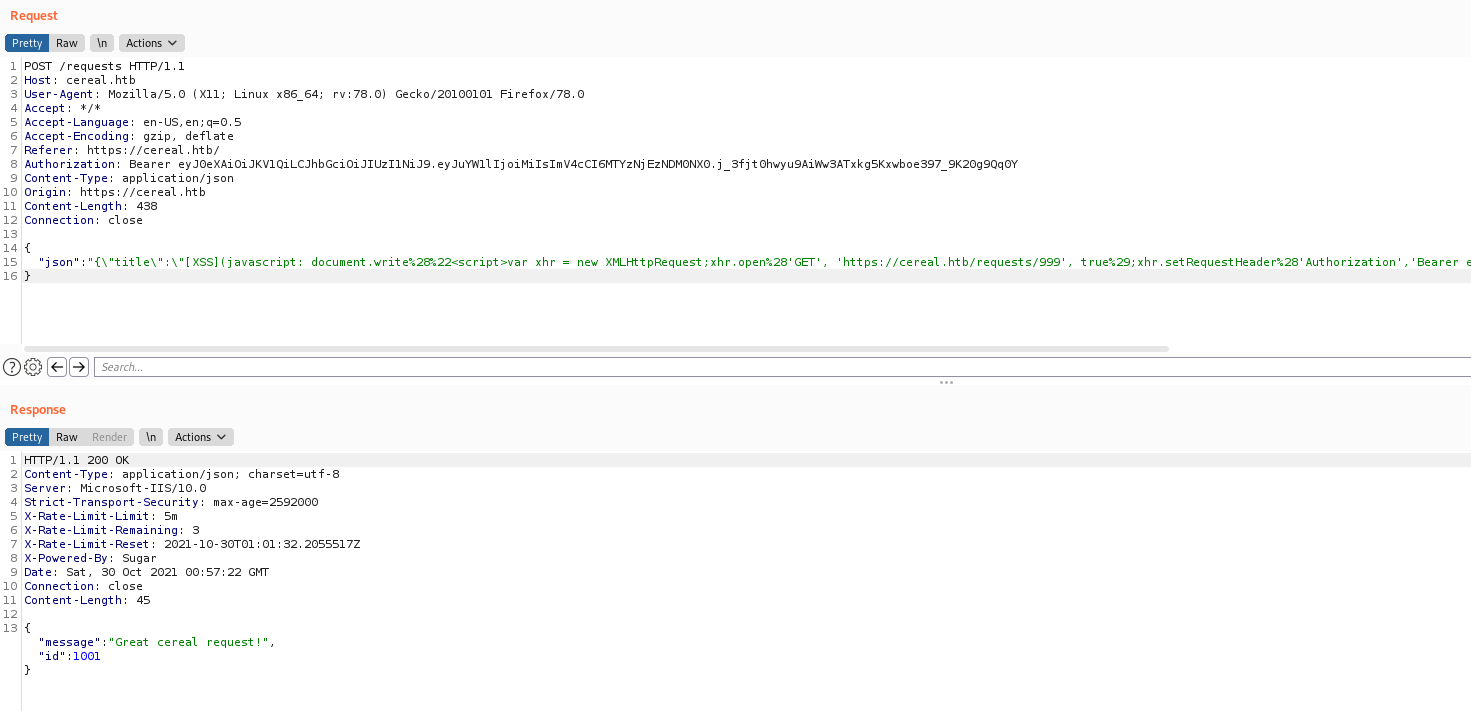Click the HTTP/1.1 200 OK status line

[76, 460]
